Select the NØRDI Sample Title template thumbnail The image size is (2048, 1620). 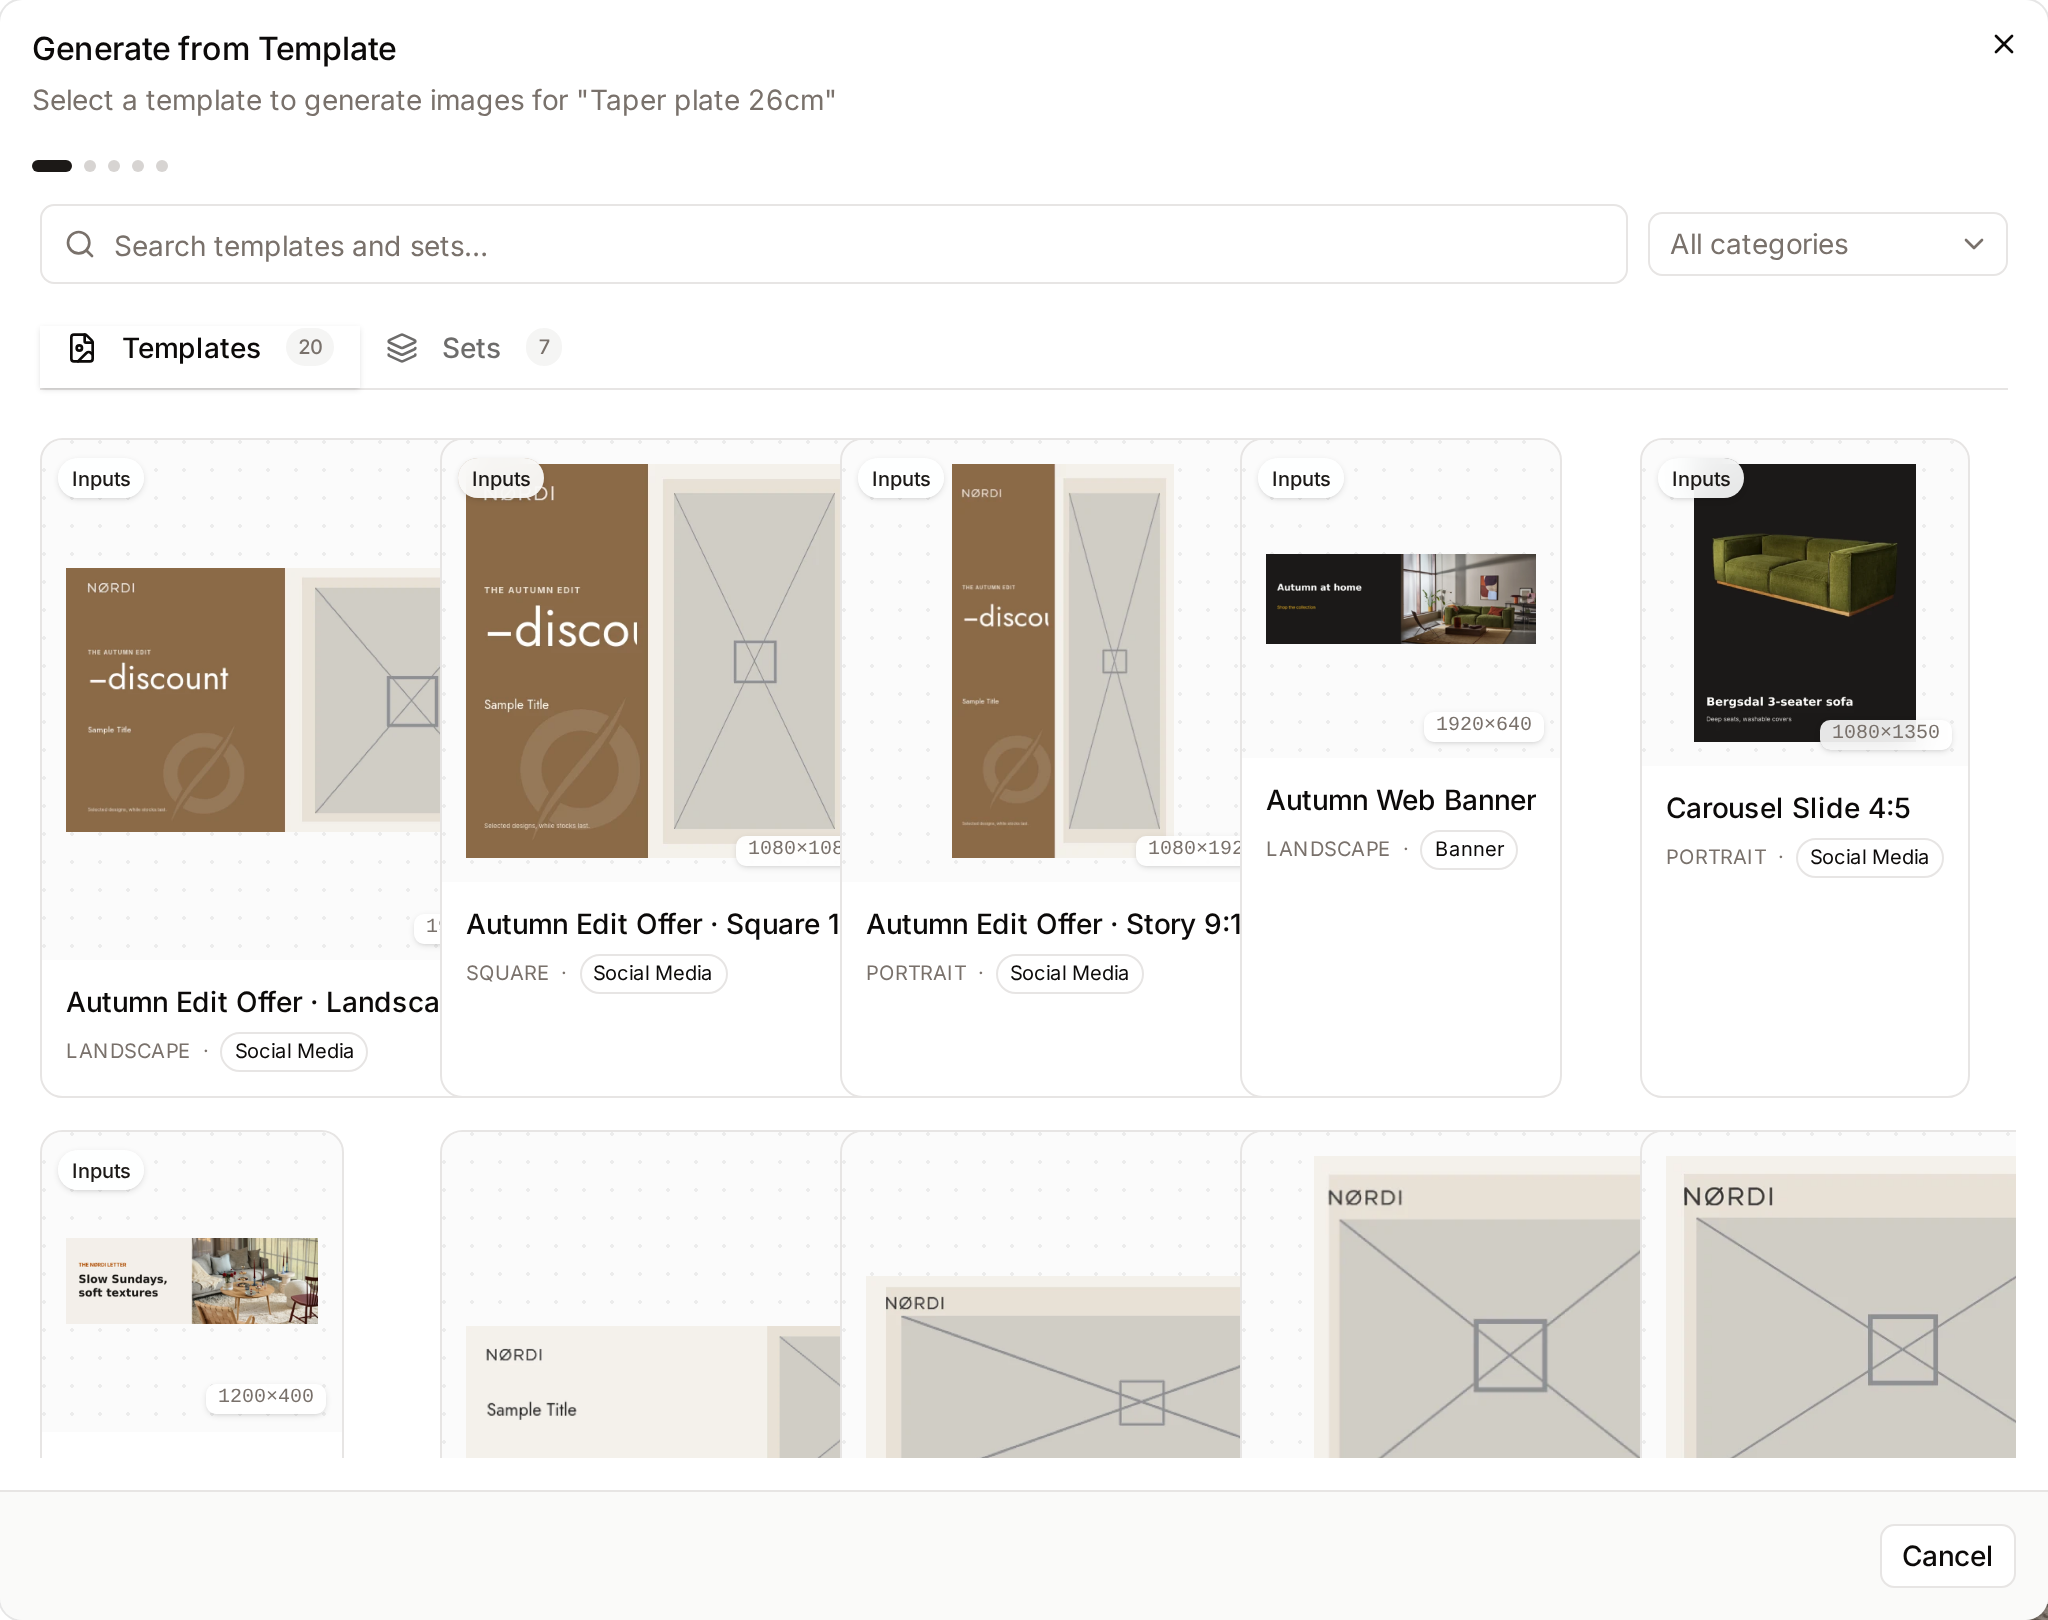click(x=654, y=1391)
